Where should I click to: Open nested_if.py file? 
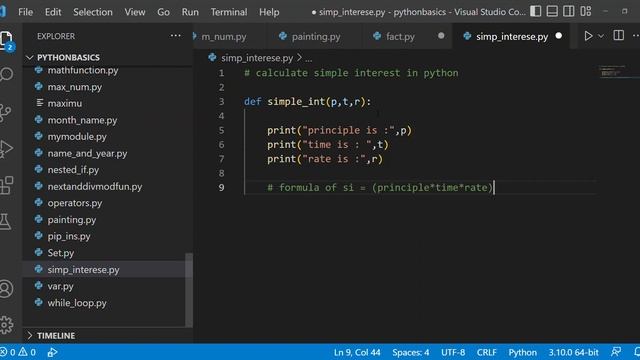(x=73, y=170)
